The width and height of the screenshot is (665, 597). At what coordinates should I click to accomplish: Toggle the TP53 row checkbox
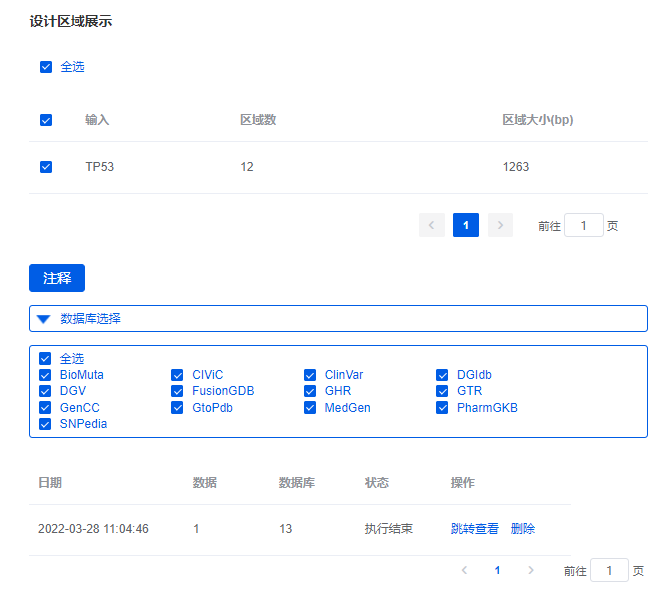(46, 167)
